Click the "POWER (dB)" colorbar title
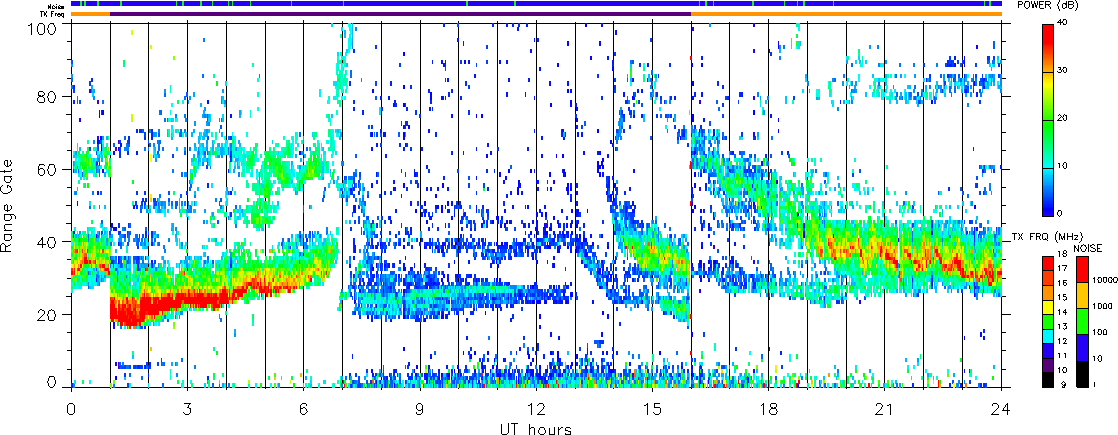This screenshot has width=1118, height=435. 1046,6
